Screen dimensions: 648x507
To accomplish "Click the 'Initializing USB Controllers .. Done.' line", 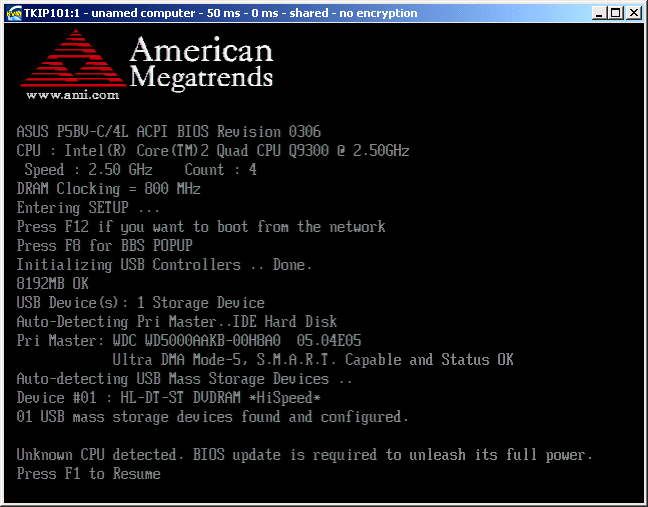I will tap(164, 265).
